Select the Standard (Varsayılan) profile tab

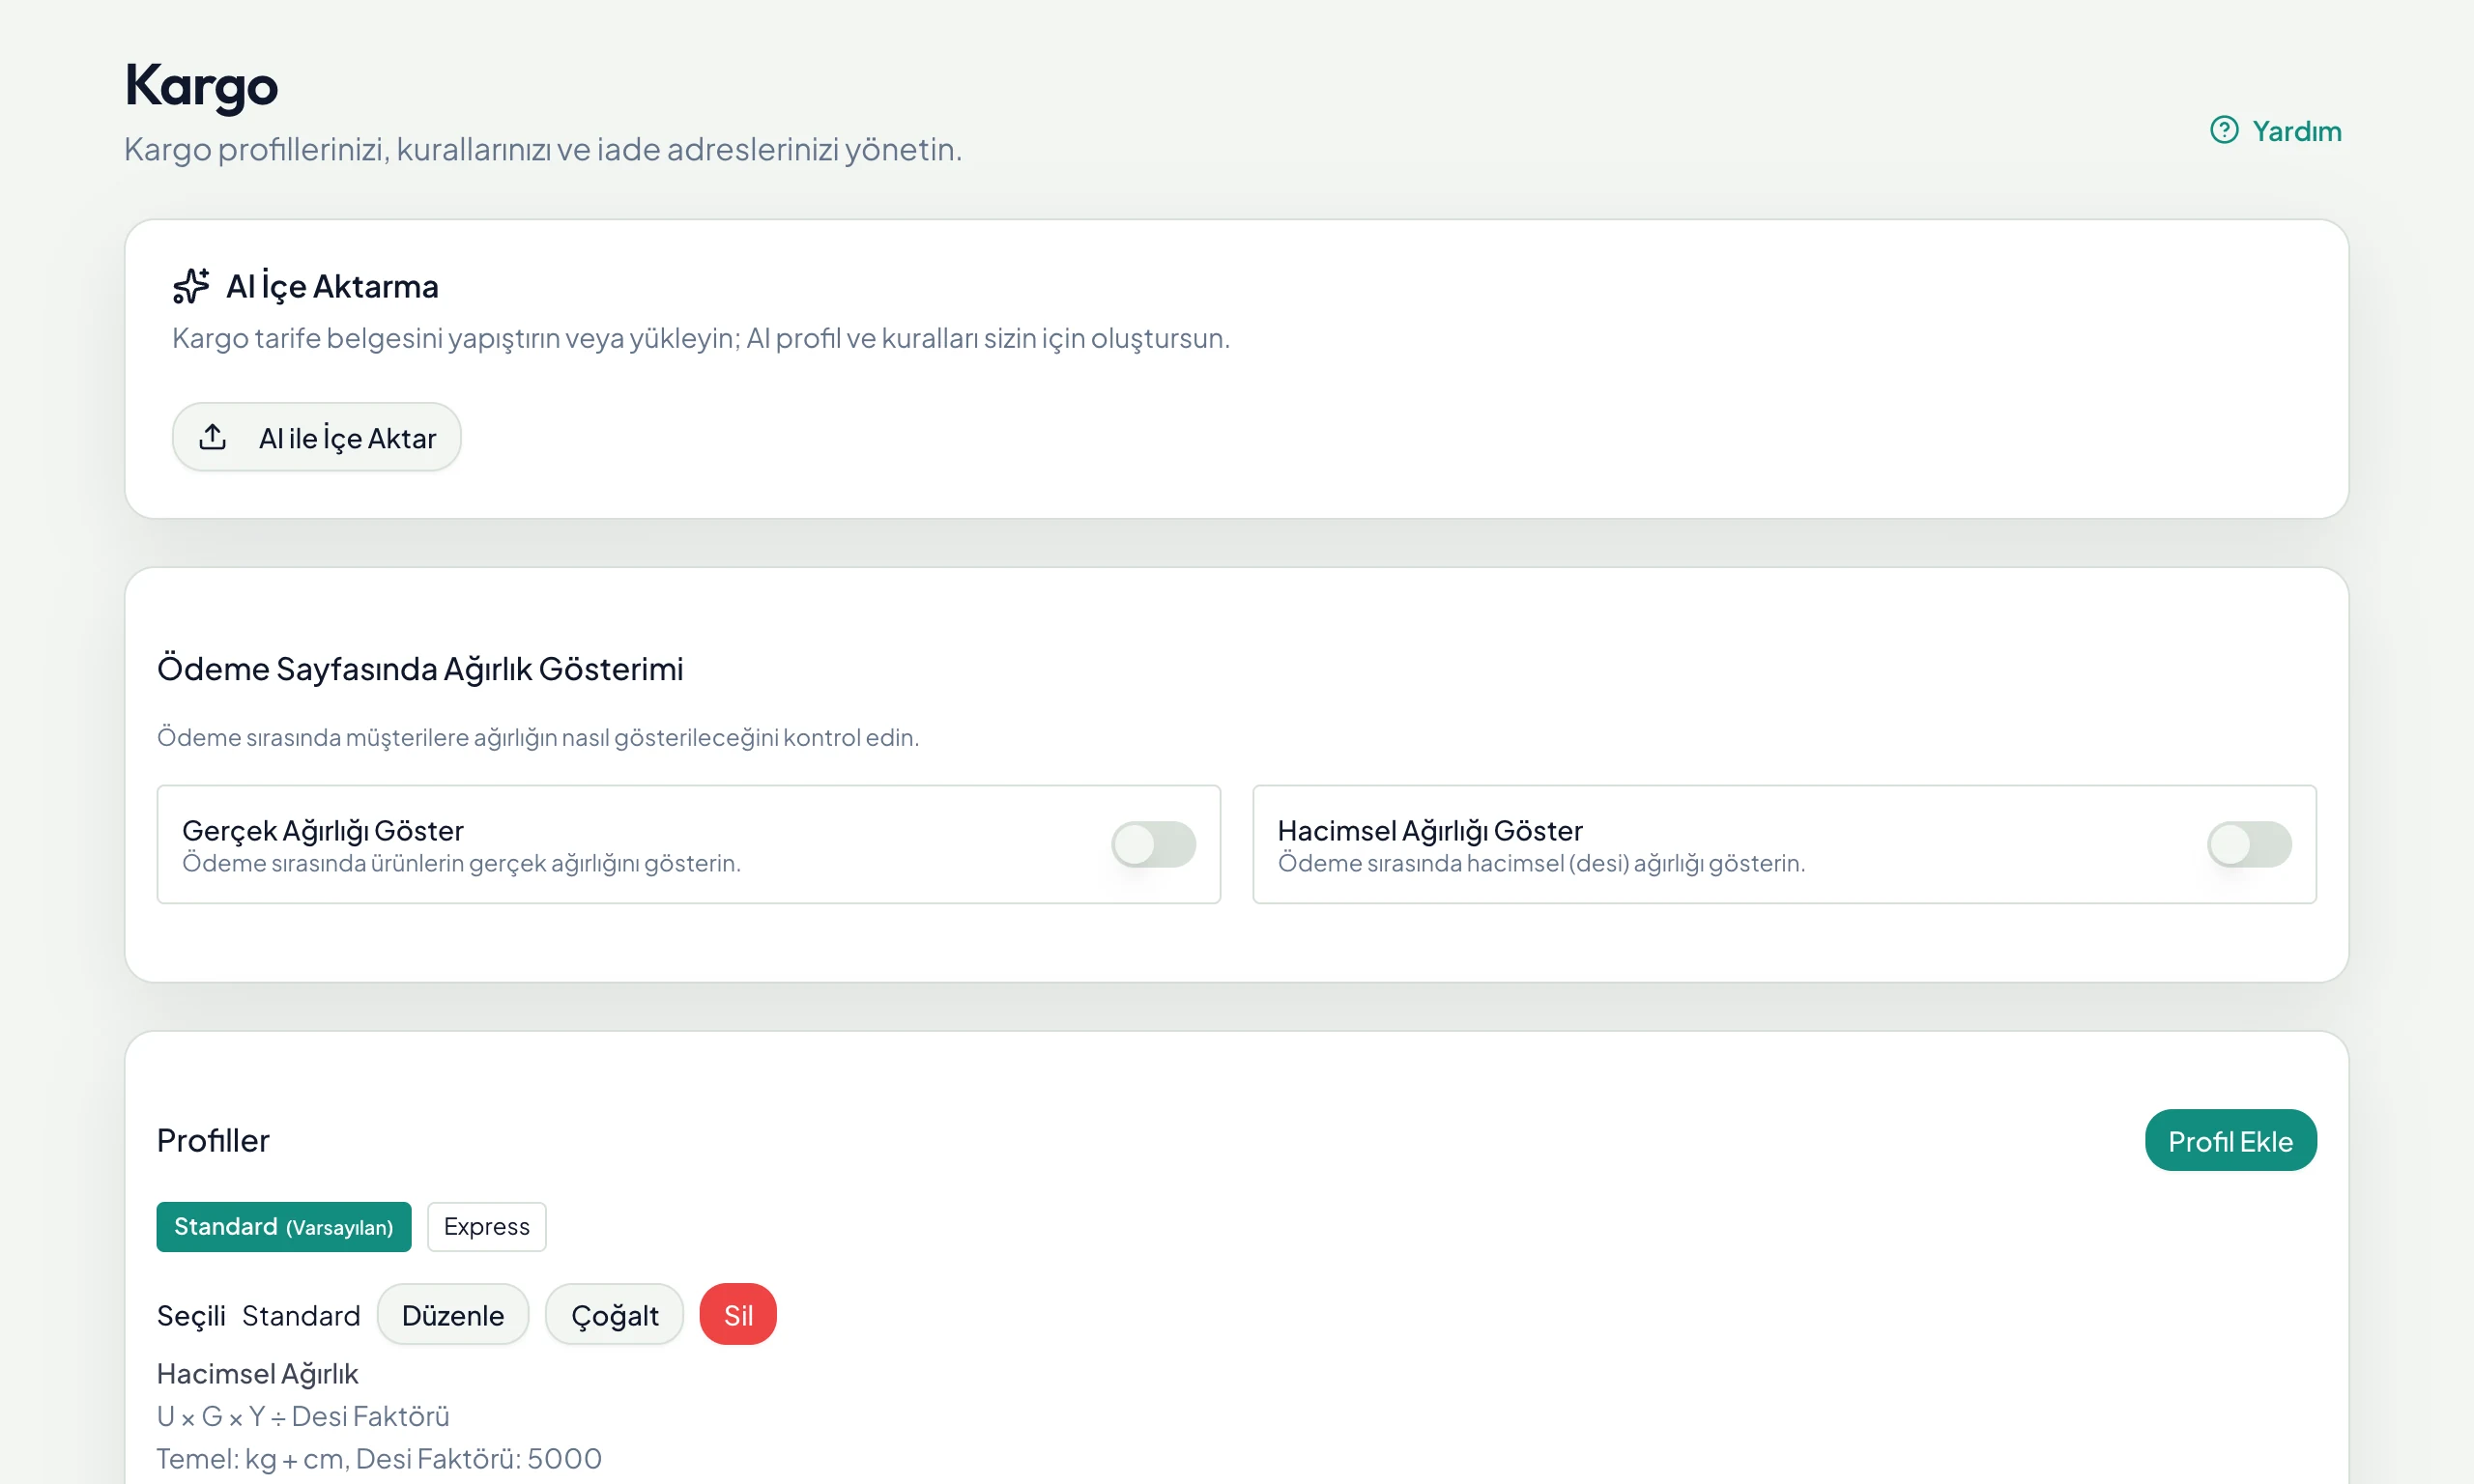click(x=284, y=1226)
